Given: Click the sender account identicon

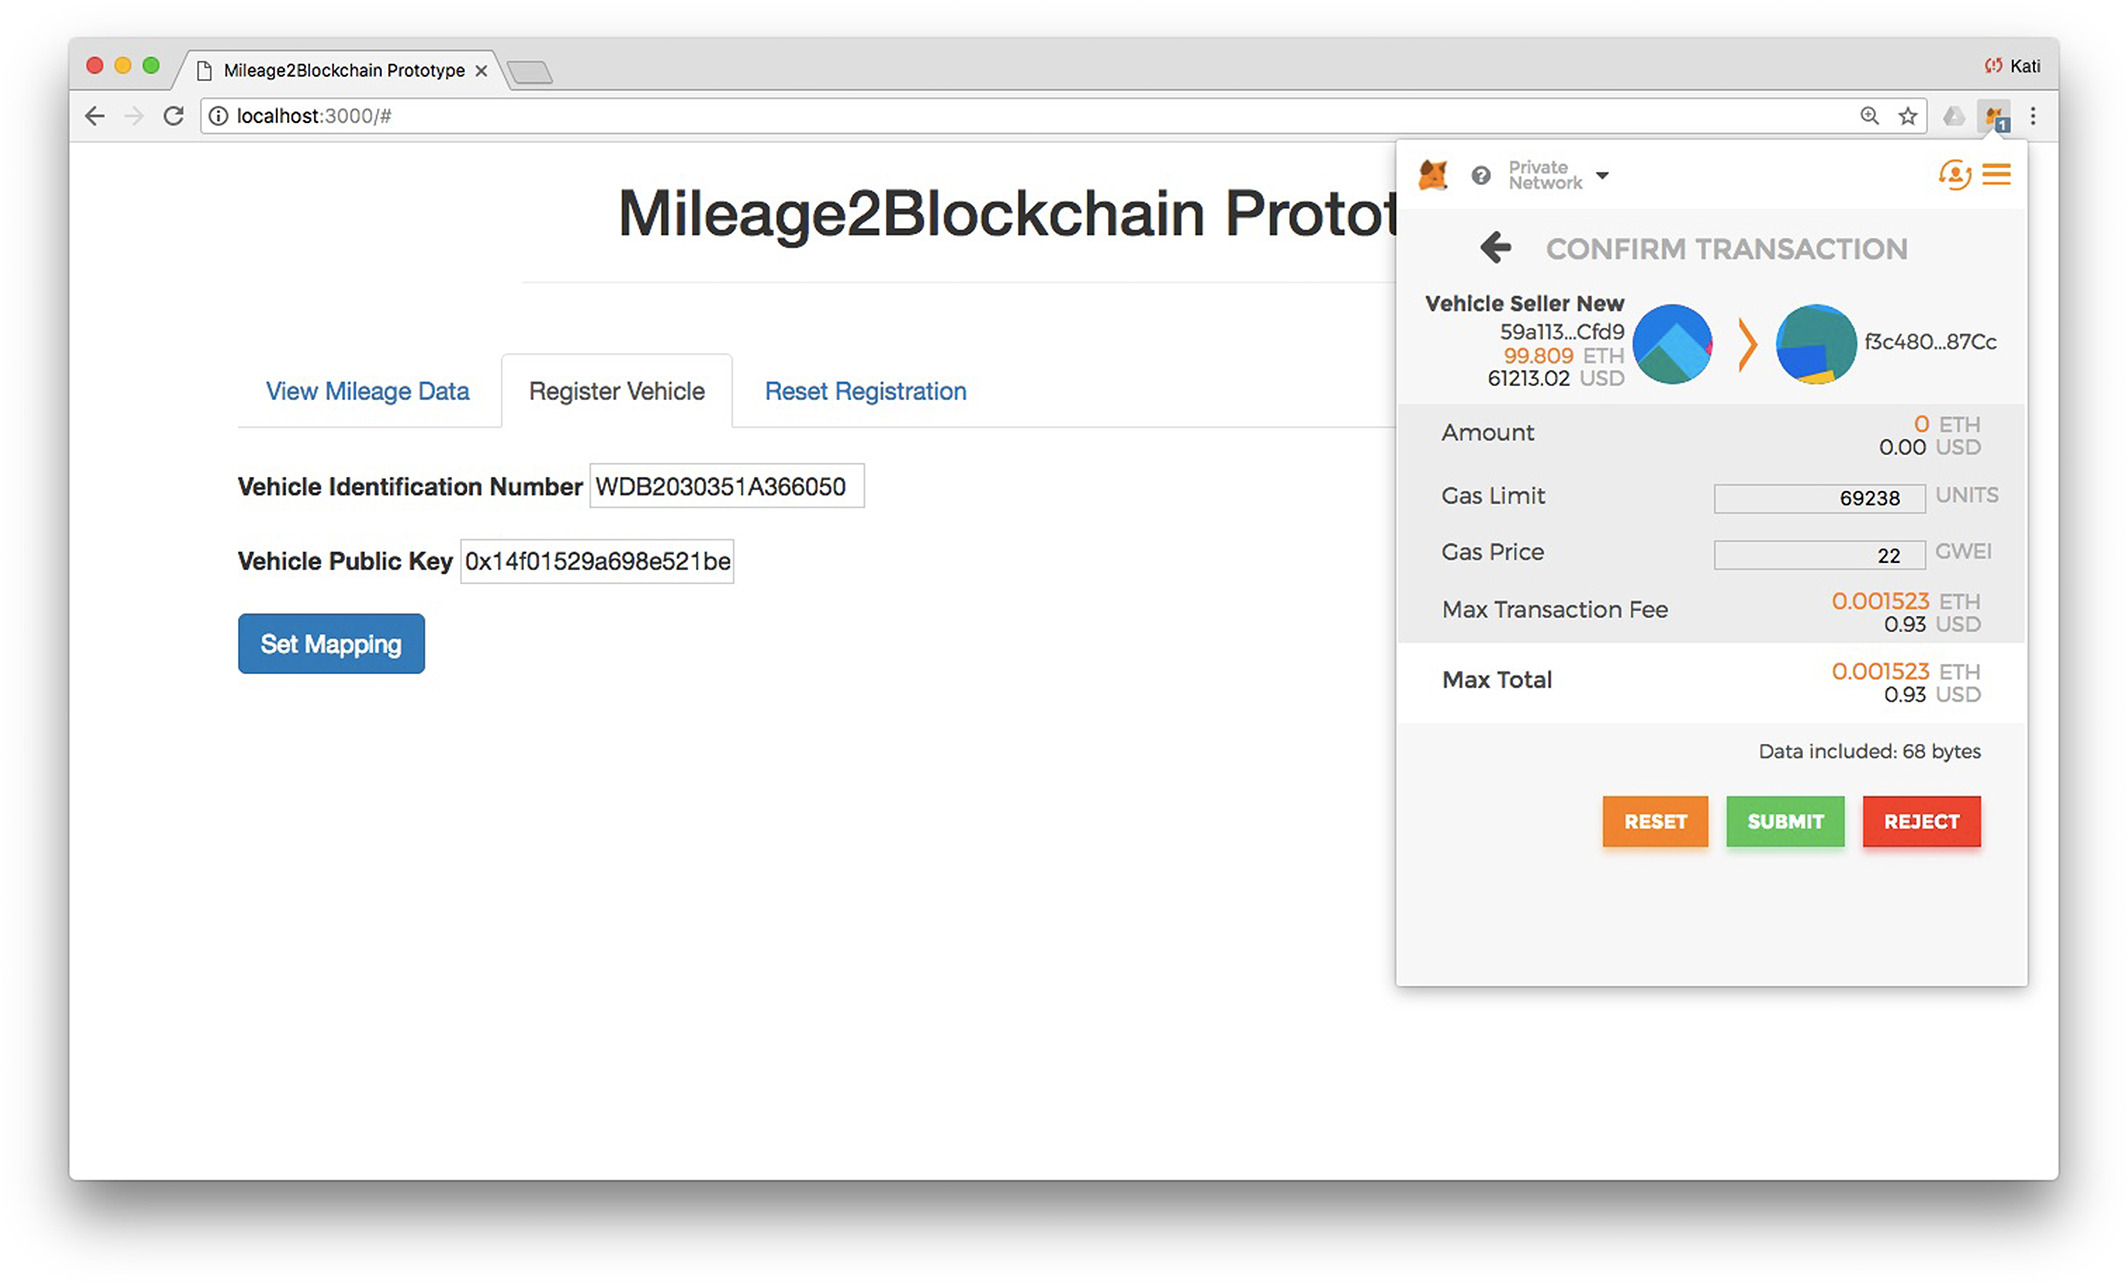Looking at the screenshot, I should (1672, 344).
